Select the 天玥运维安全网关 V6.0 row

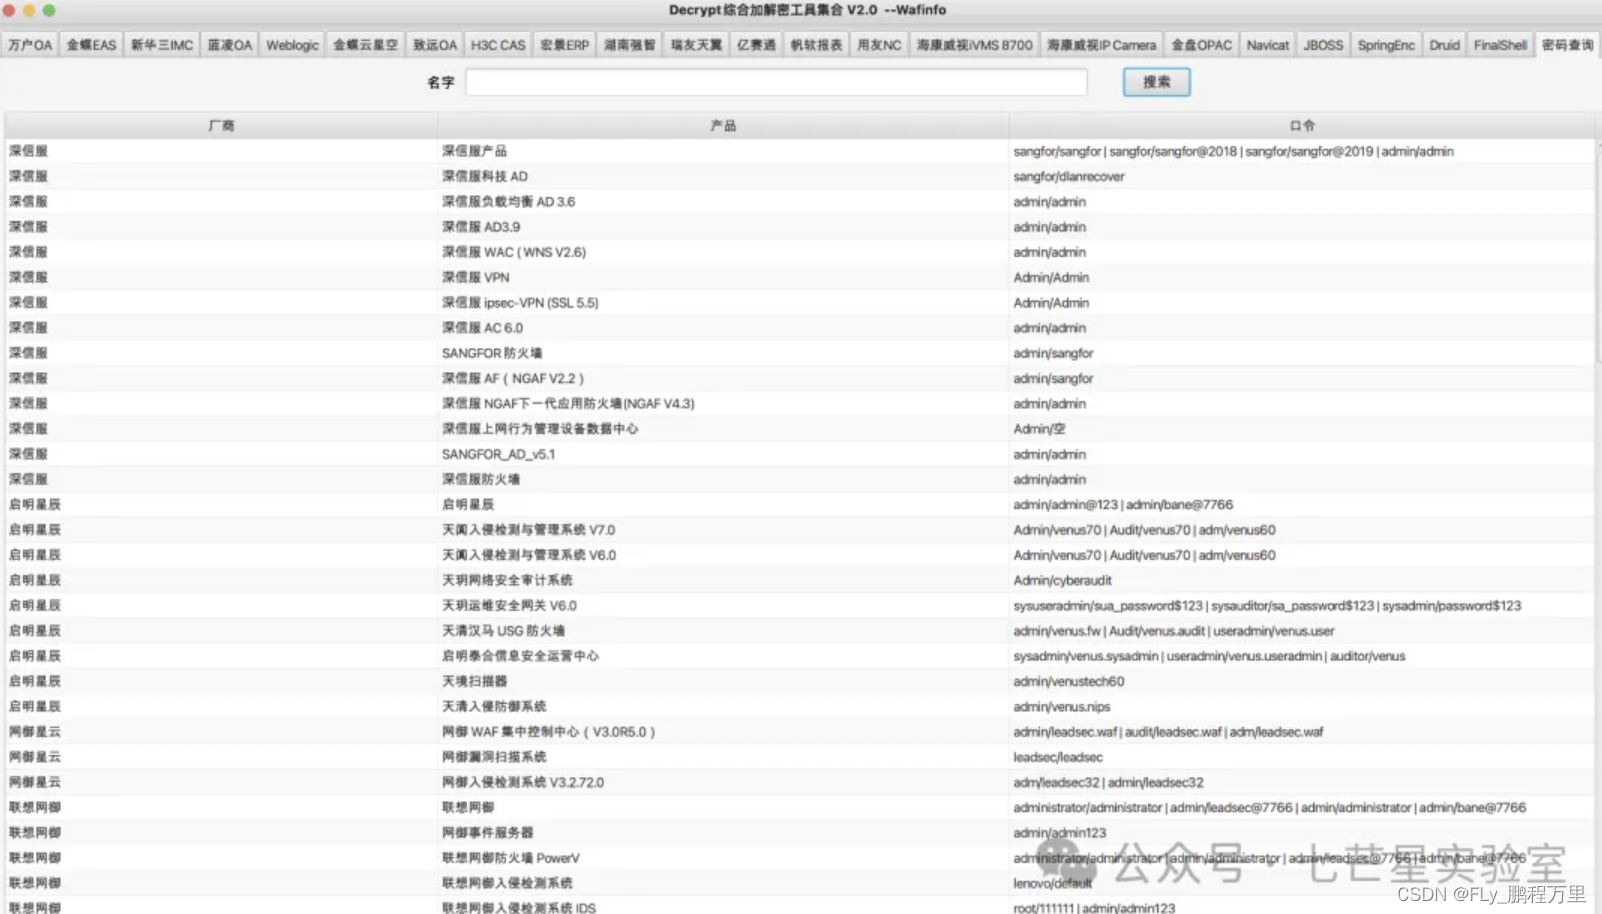pos(800,606)
